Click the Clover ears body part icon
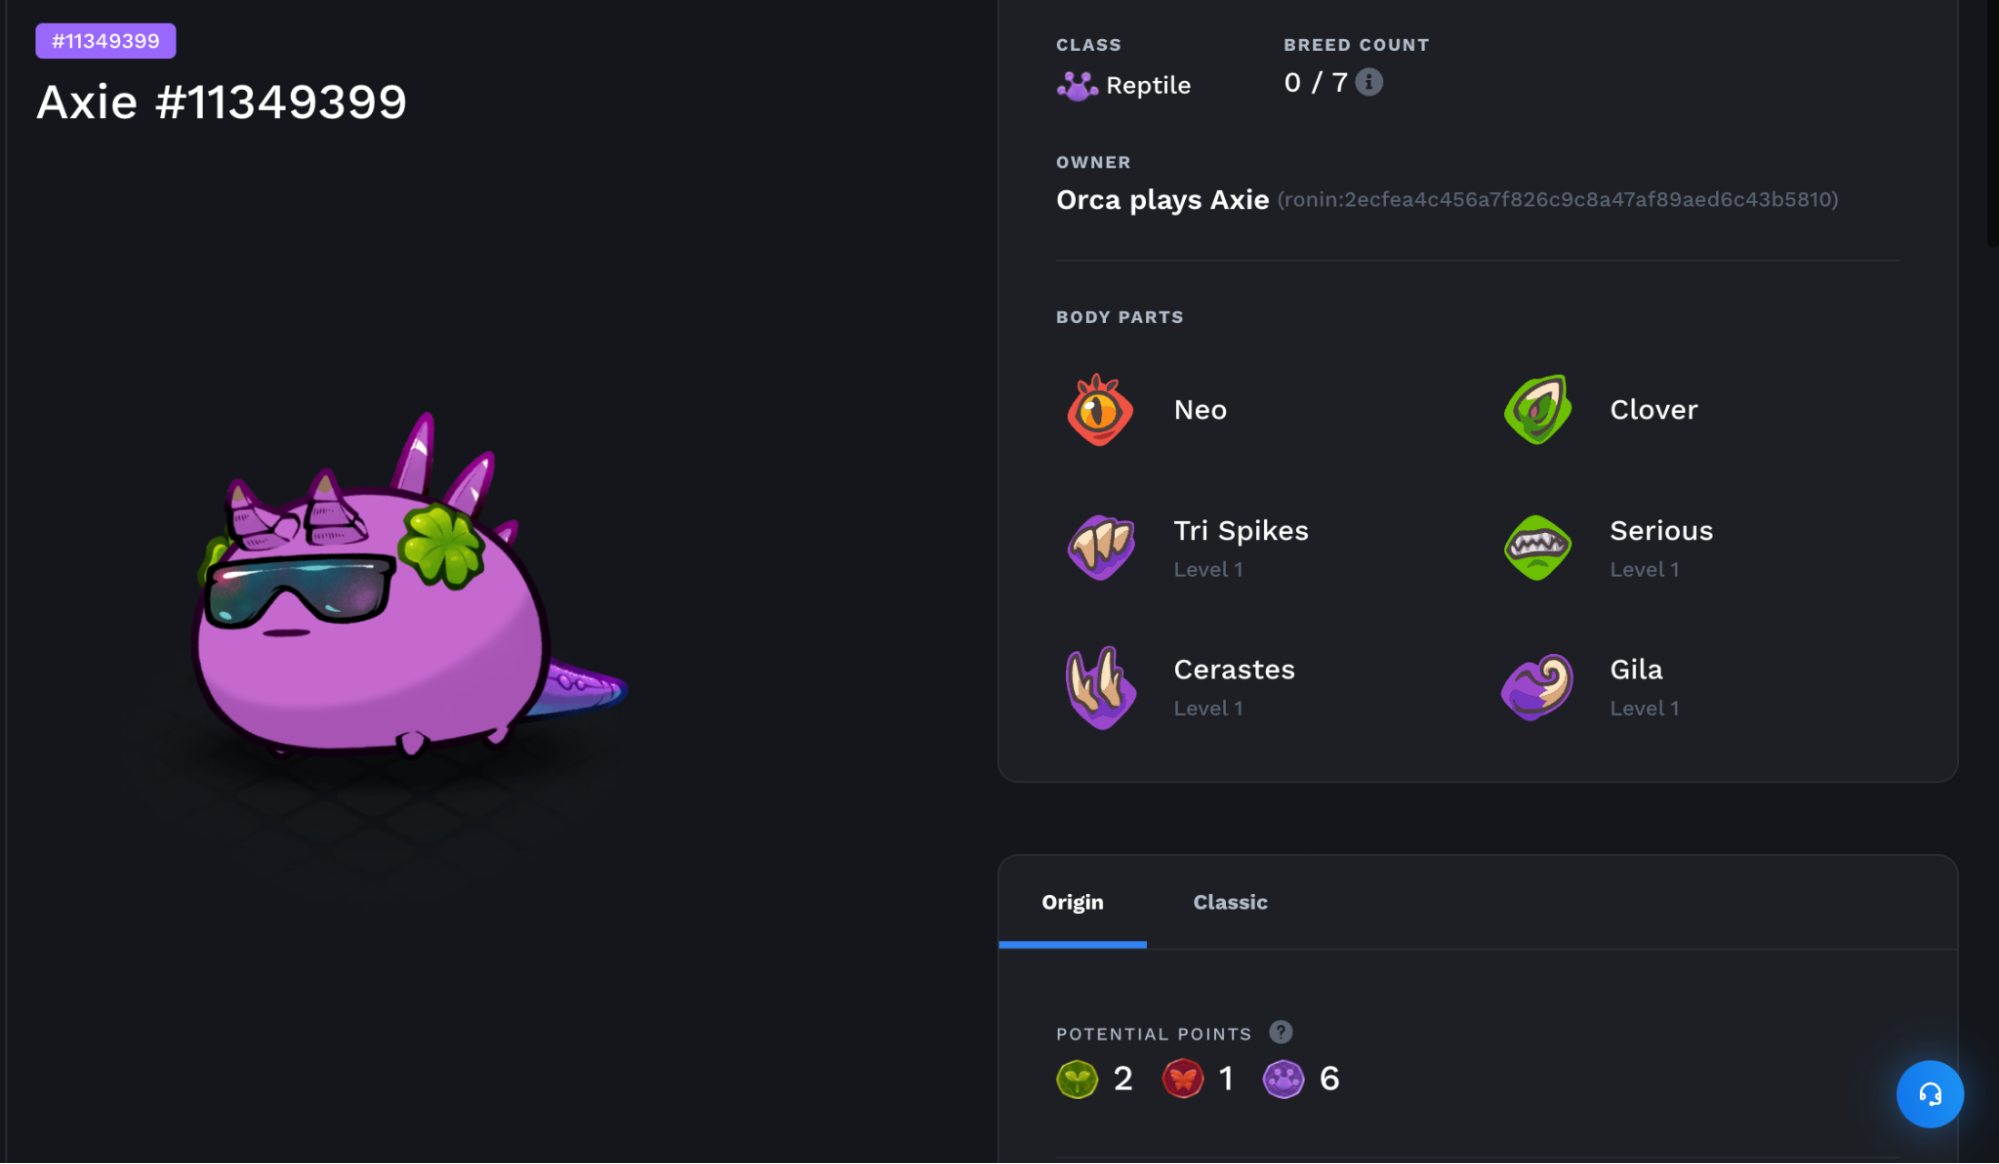1999x1164 pixels. (1538, 410)
